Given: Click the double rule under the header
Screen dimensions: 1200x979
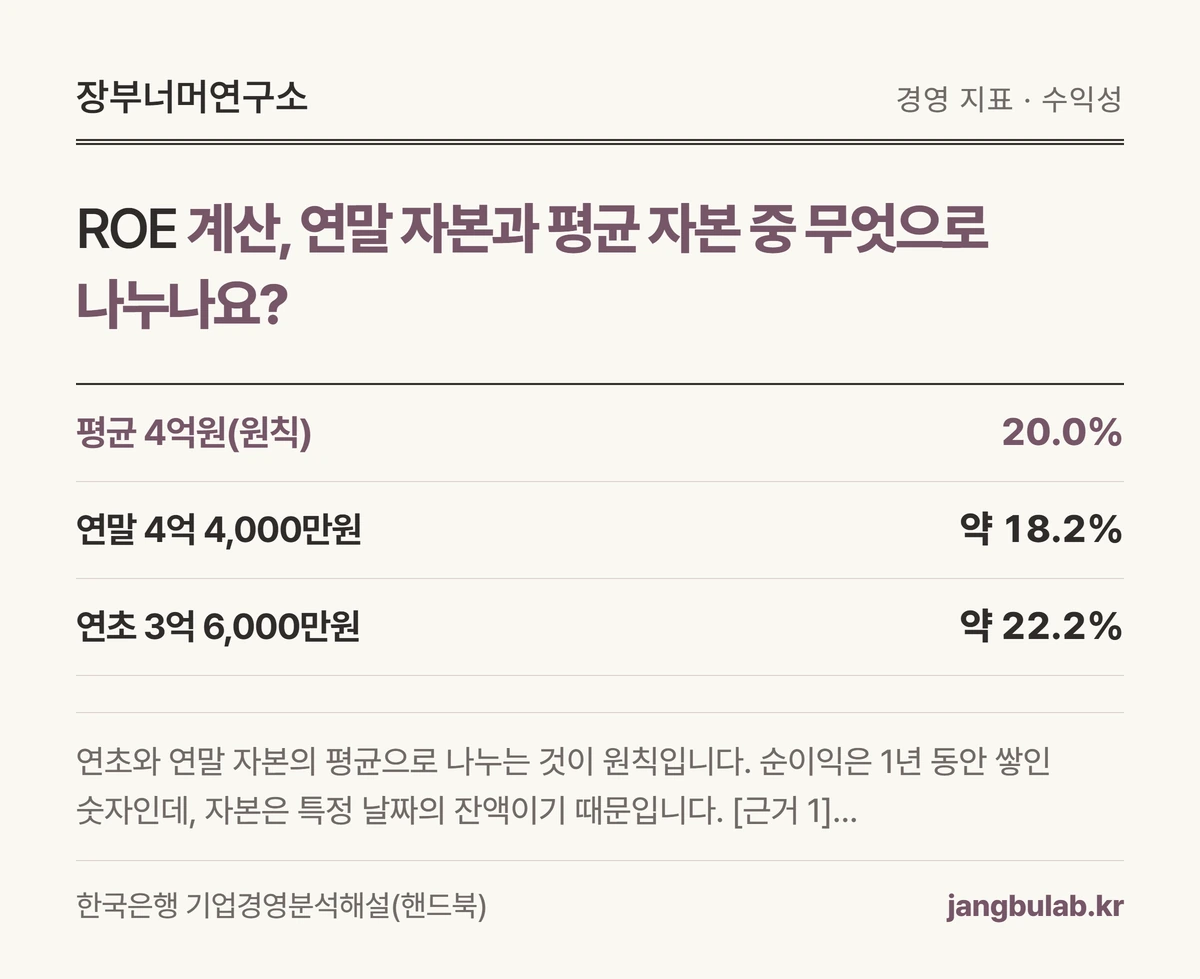Looking at the screenshot, I should click(x=600, y=142).
